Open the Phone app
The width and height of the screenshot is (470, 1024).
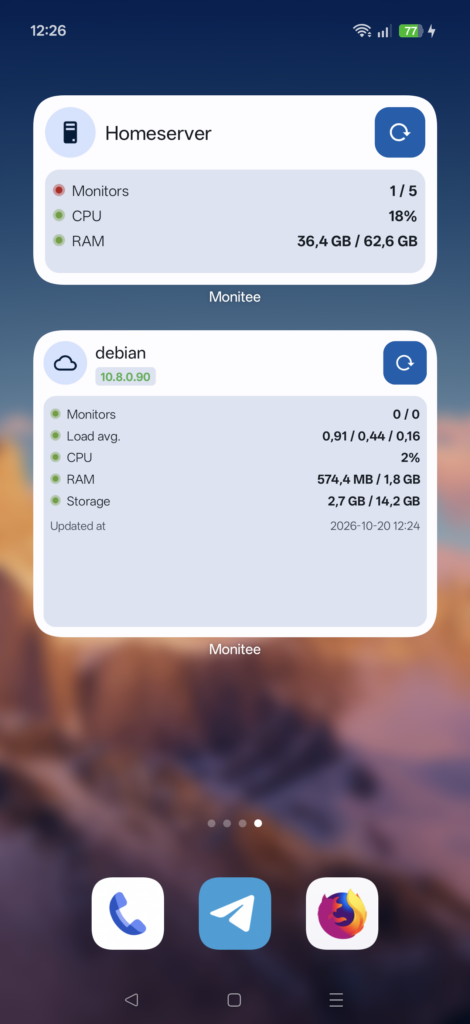tap(127, 913)
